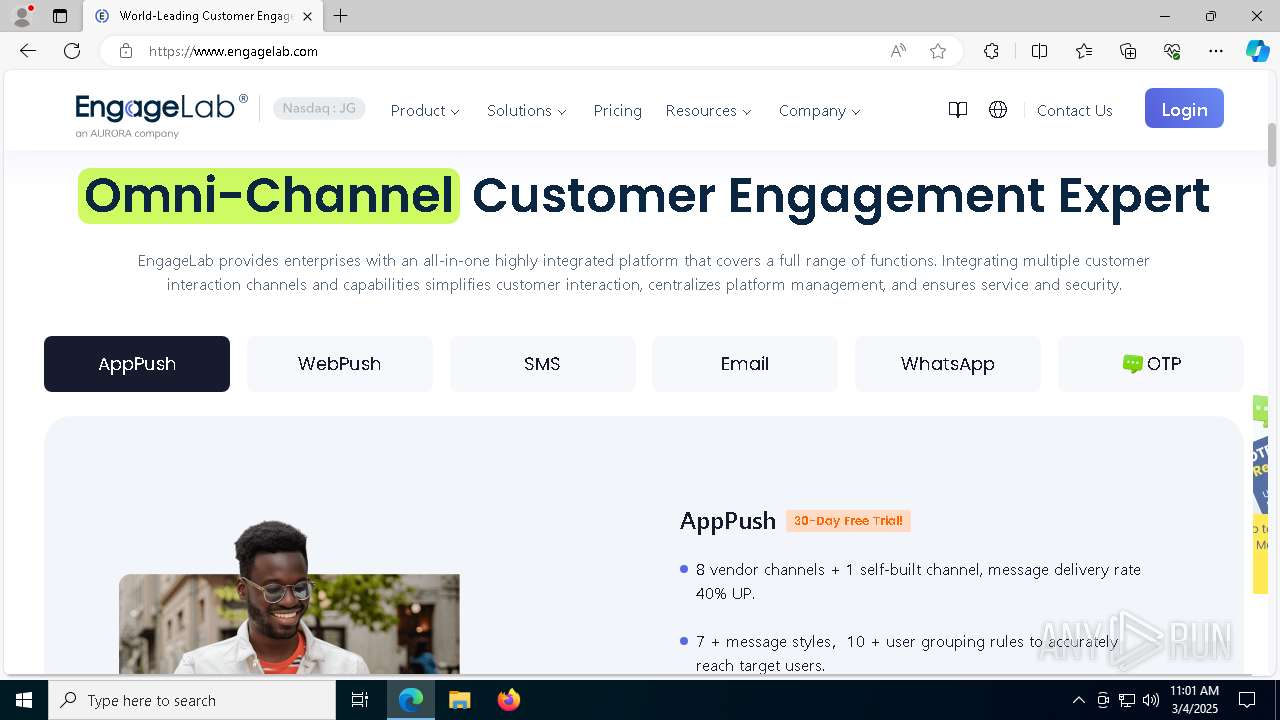This screenshot has width=1280, height=720.
Task: Open language globe icon
Action: tap(998, 110)
